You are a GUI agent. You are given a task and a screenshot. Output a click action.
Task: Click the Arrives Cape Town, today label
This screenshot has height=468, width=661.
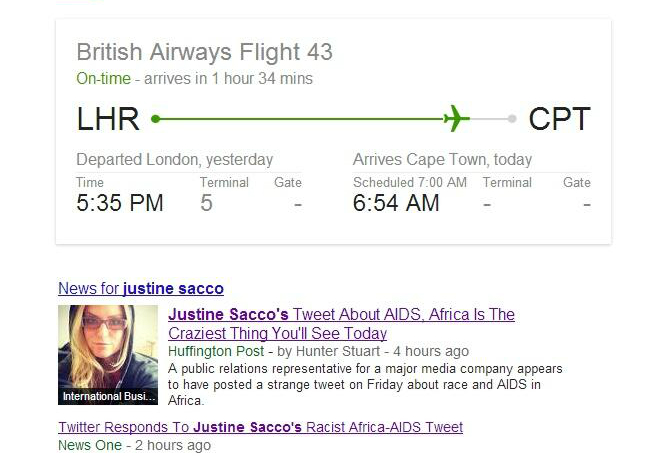442,160
